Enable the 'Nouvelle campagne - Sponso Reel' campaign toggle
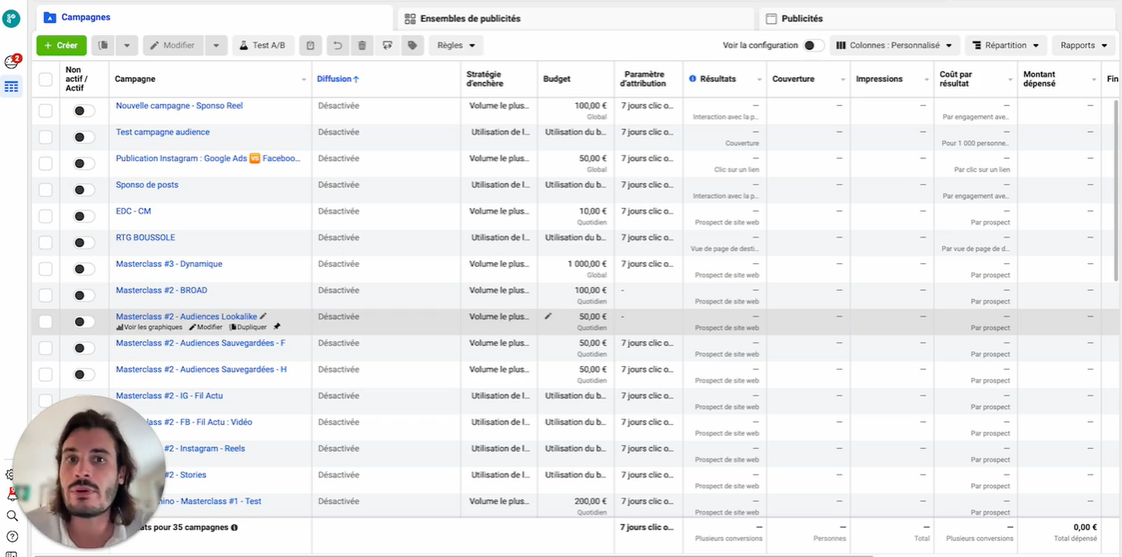The width and height of the screenshot is (1122, 557). tap(84, 111)
